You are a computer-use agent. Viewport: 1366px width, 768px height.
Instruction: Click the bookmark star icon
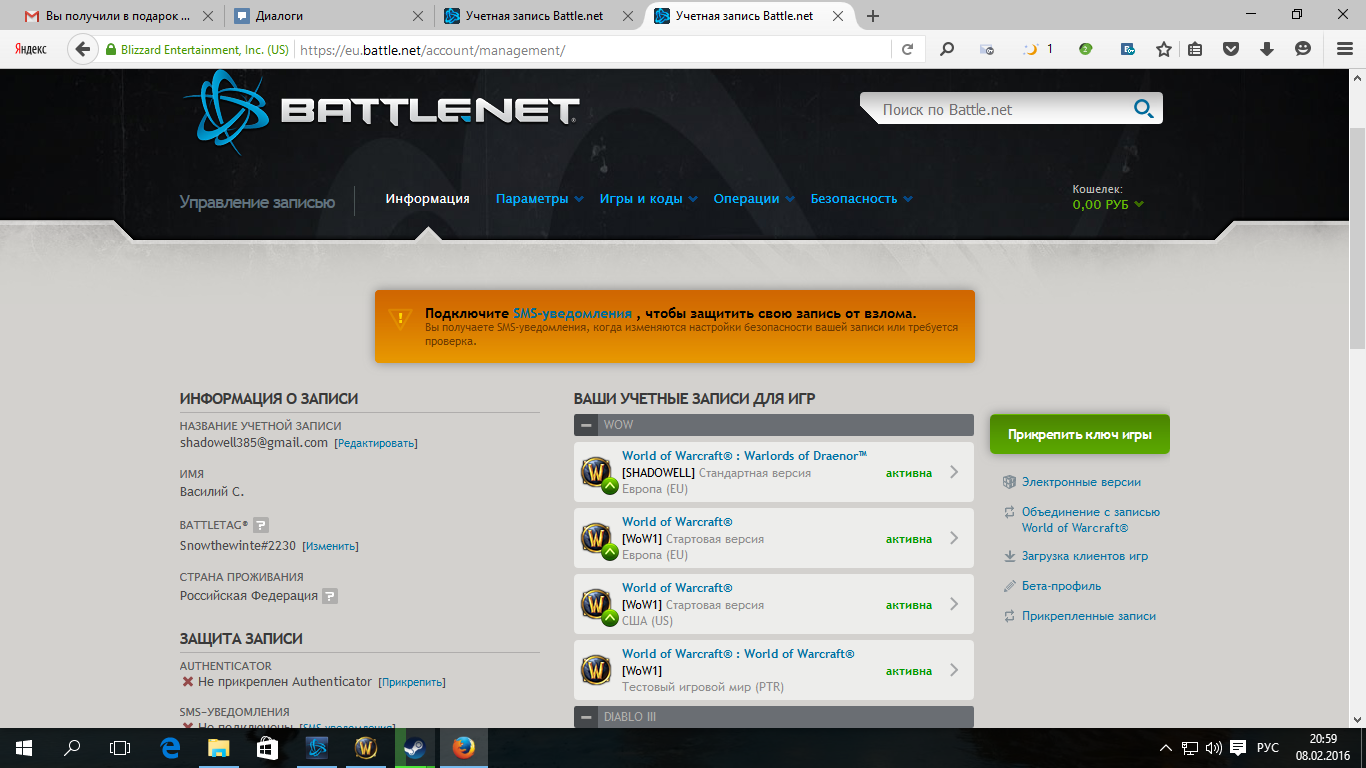1163,49
